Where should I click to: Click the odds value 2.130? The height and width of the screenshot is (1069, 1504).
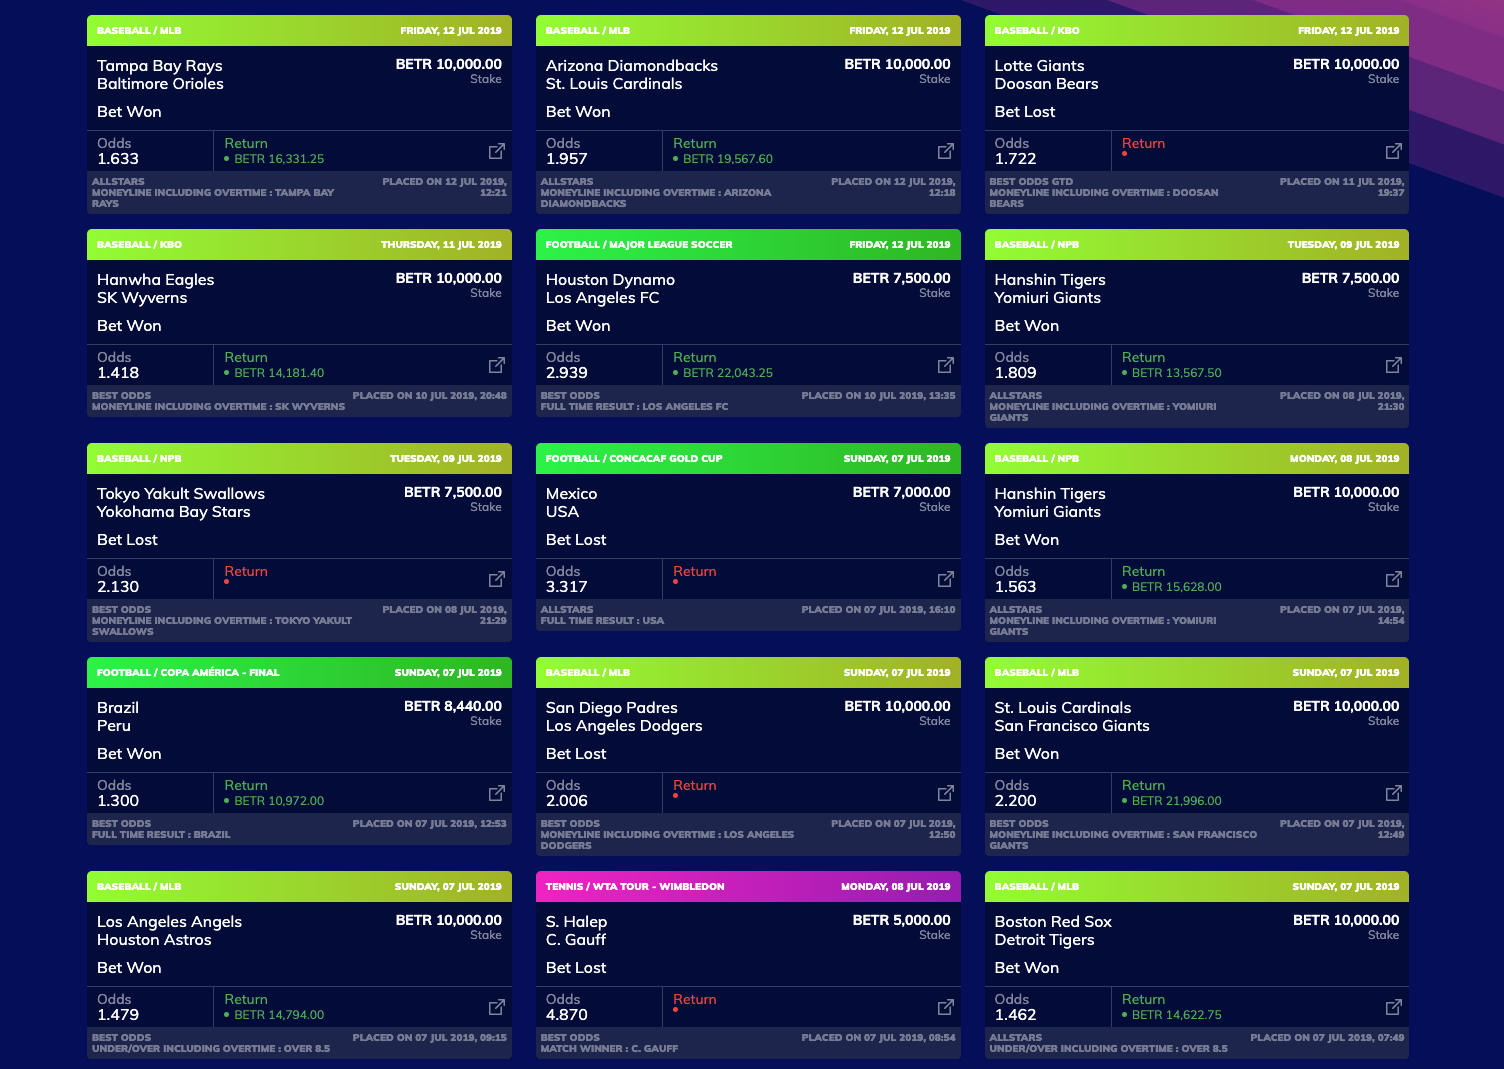[118, 587]
